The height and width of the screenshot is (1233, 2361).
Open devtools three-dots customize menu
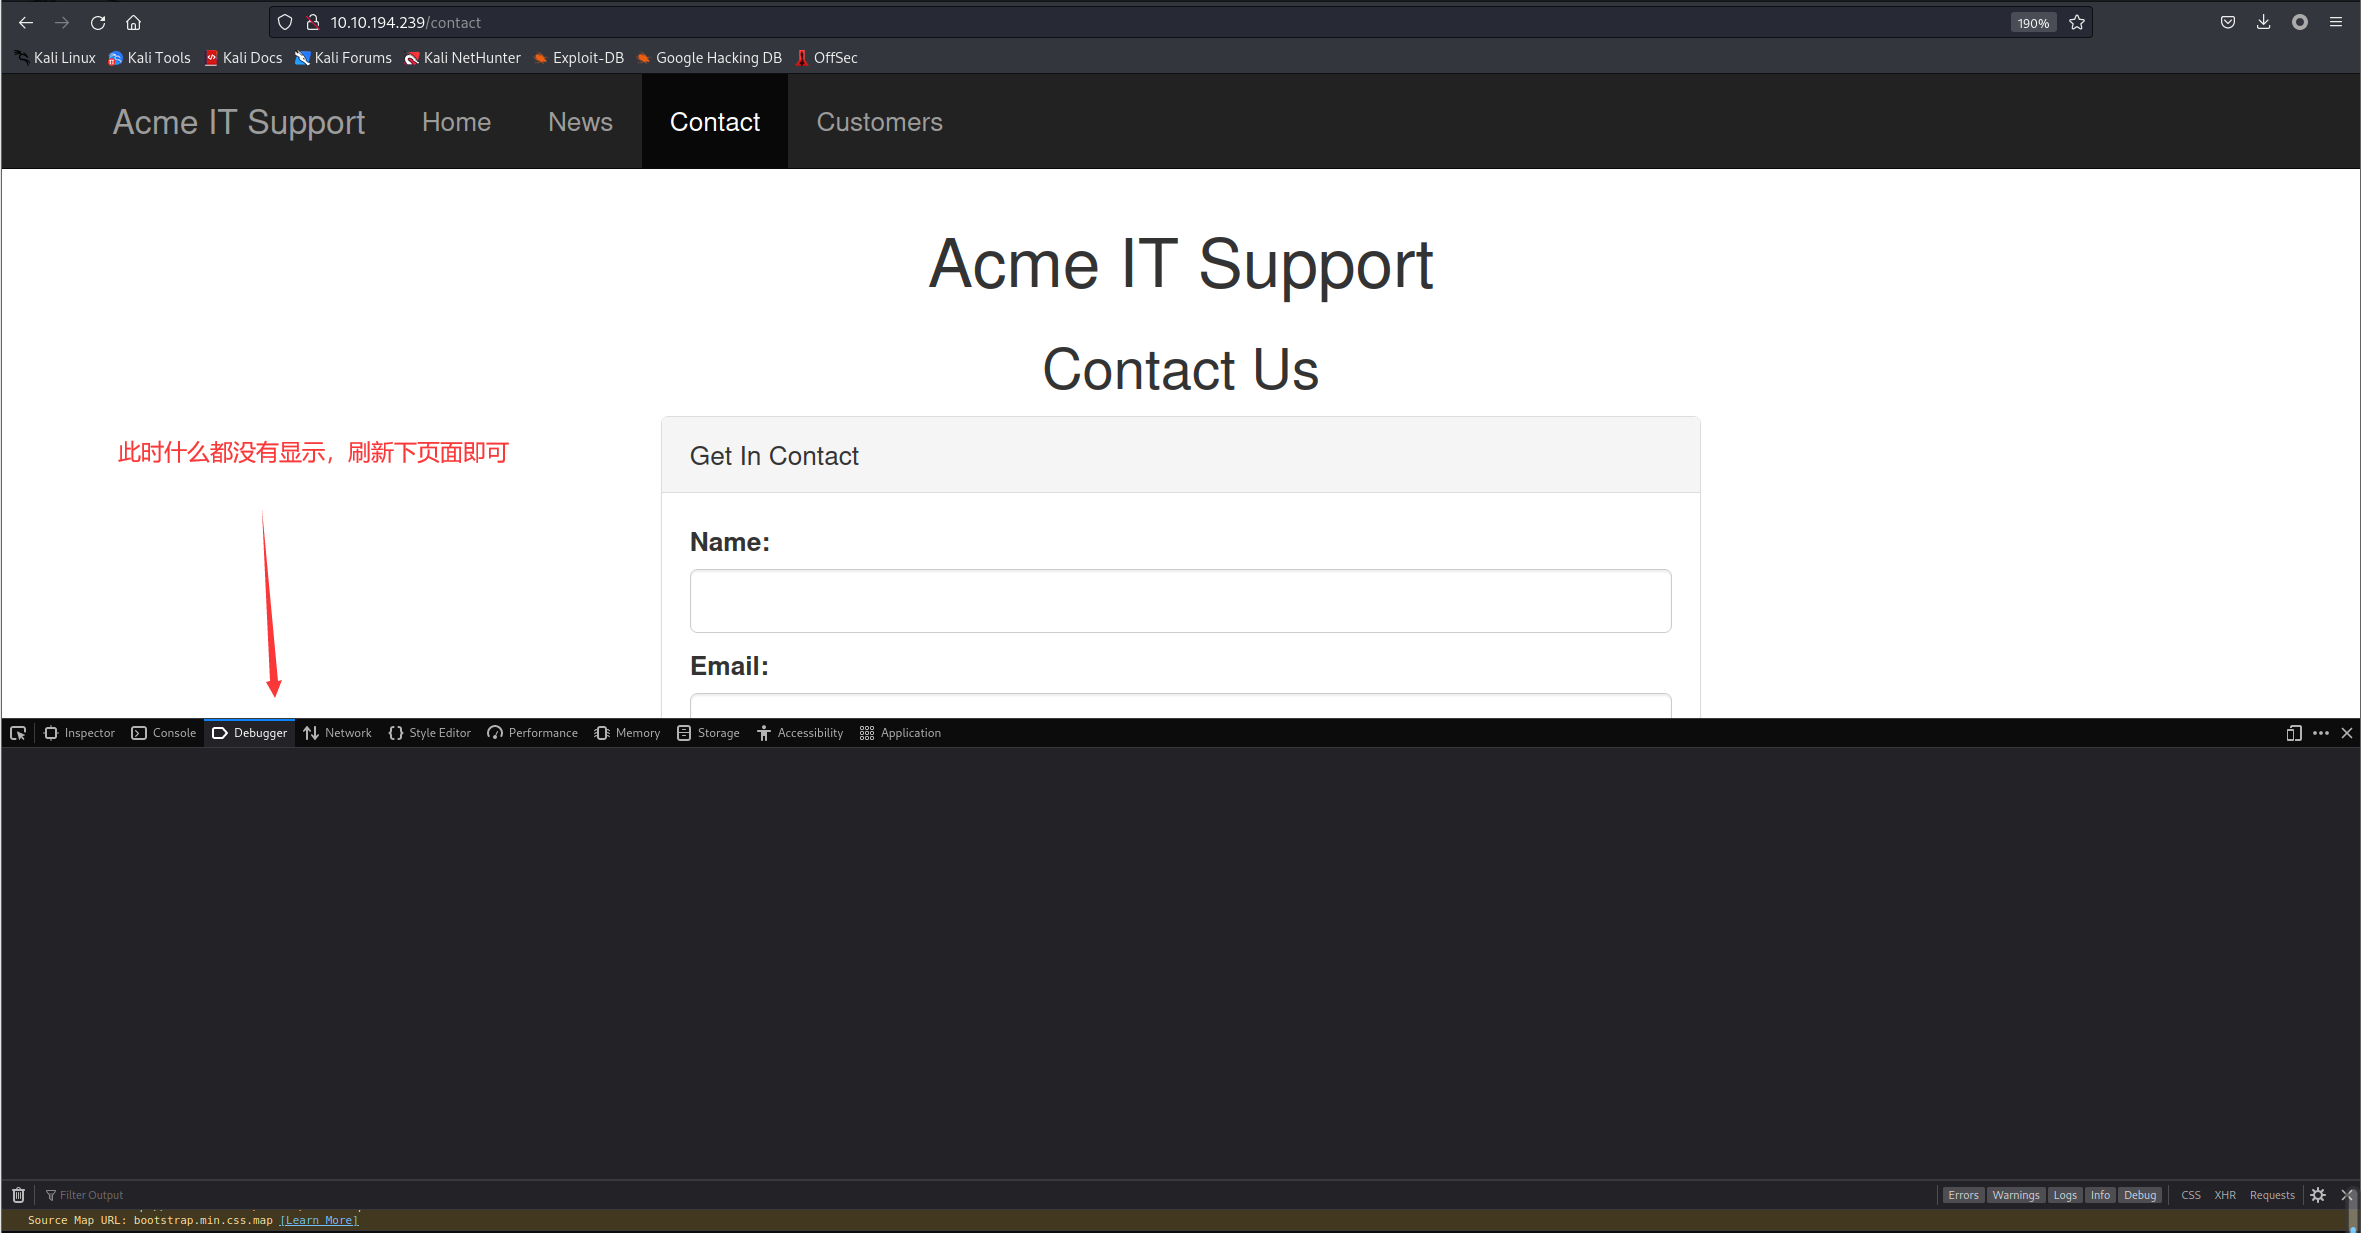point(2321,733)
